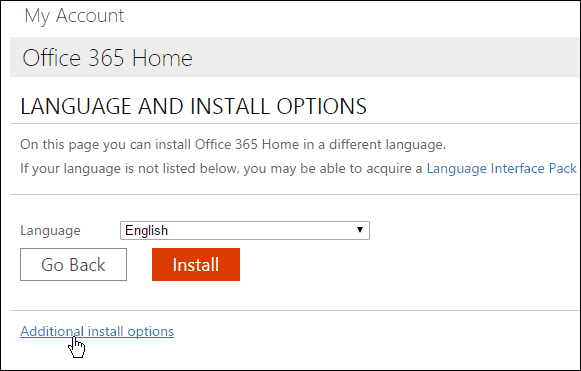581x371 pixels.
Task: Click the My Account heading
Action: 74,16
